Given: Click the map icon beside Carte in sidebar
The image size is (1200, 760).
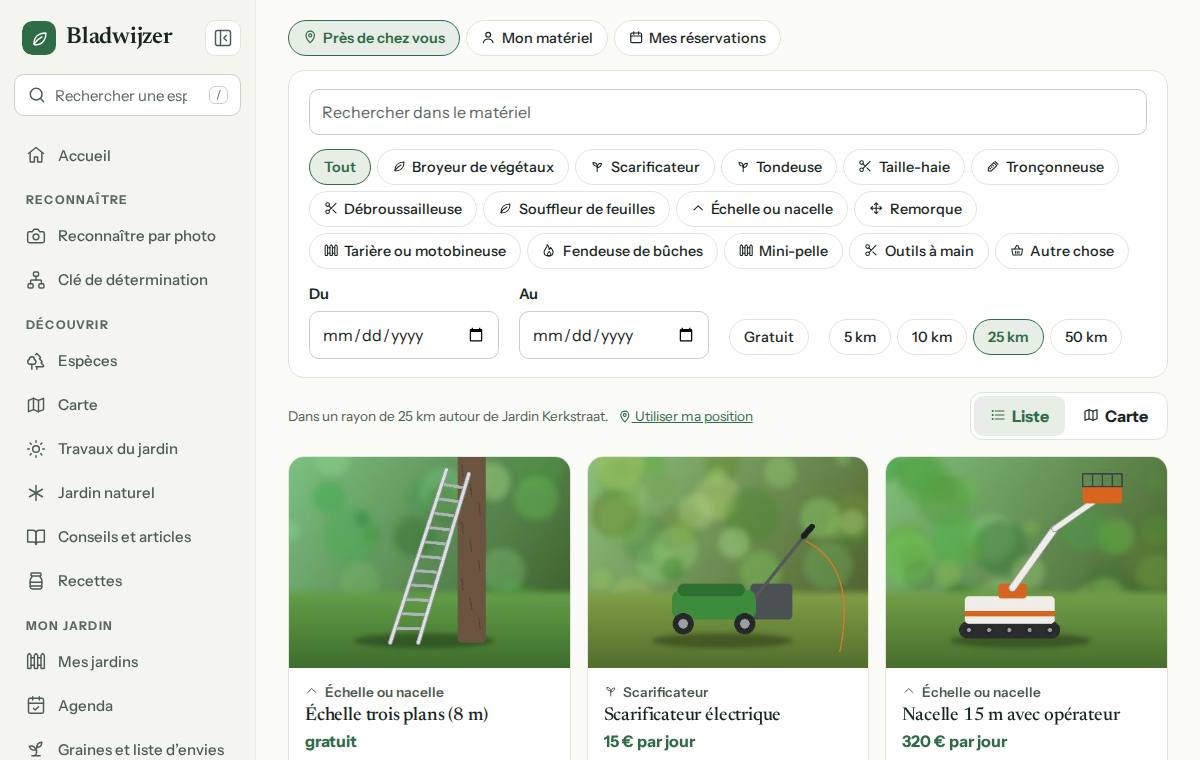Looking at the screenshot, I should [x=36, y=405].
